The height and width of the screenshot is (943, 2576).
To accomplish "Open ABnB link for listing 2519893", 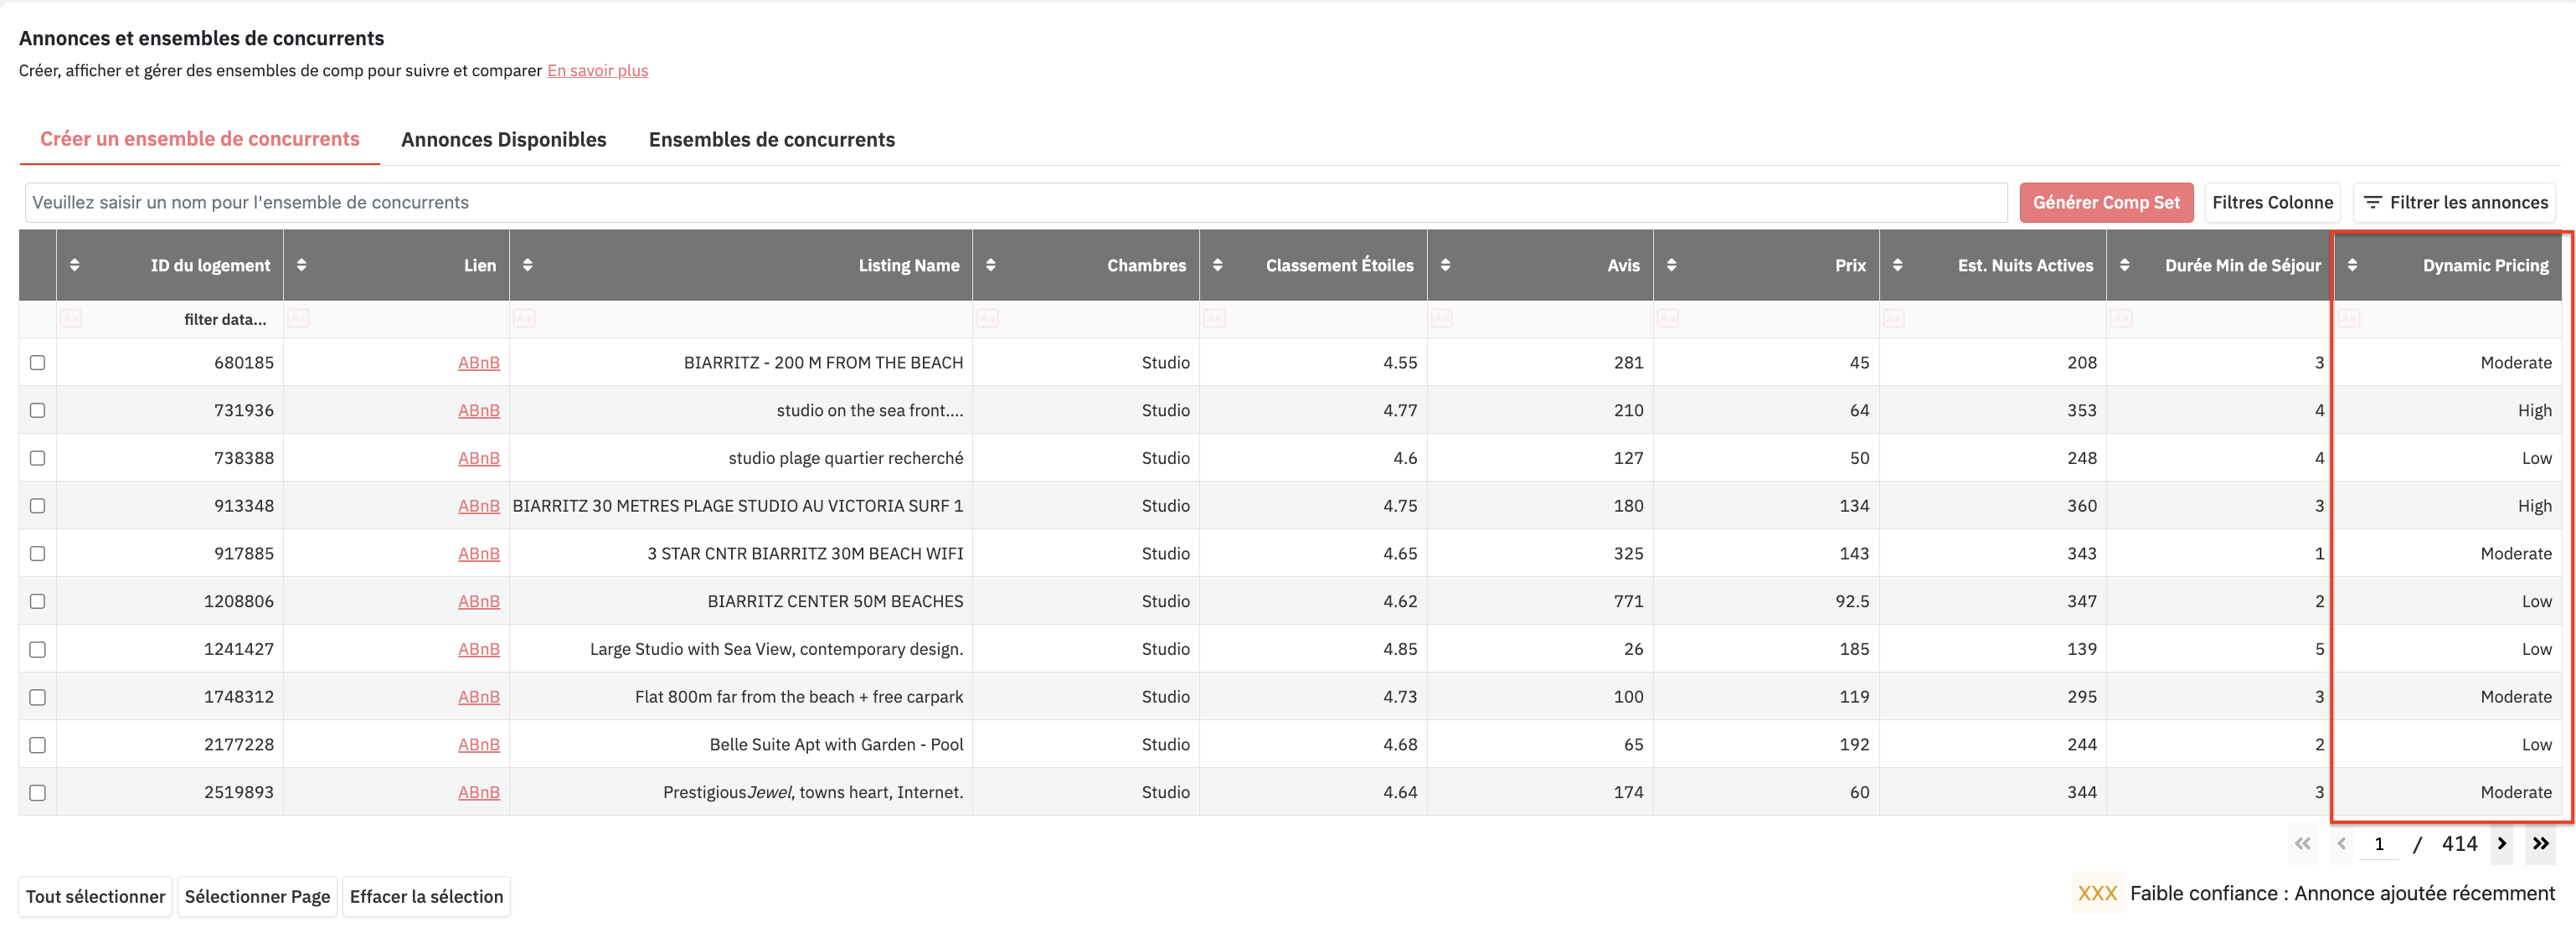I will (479, 793).
